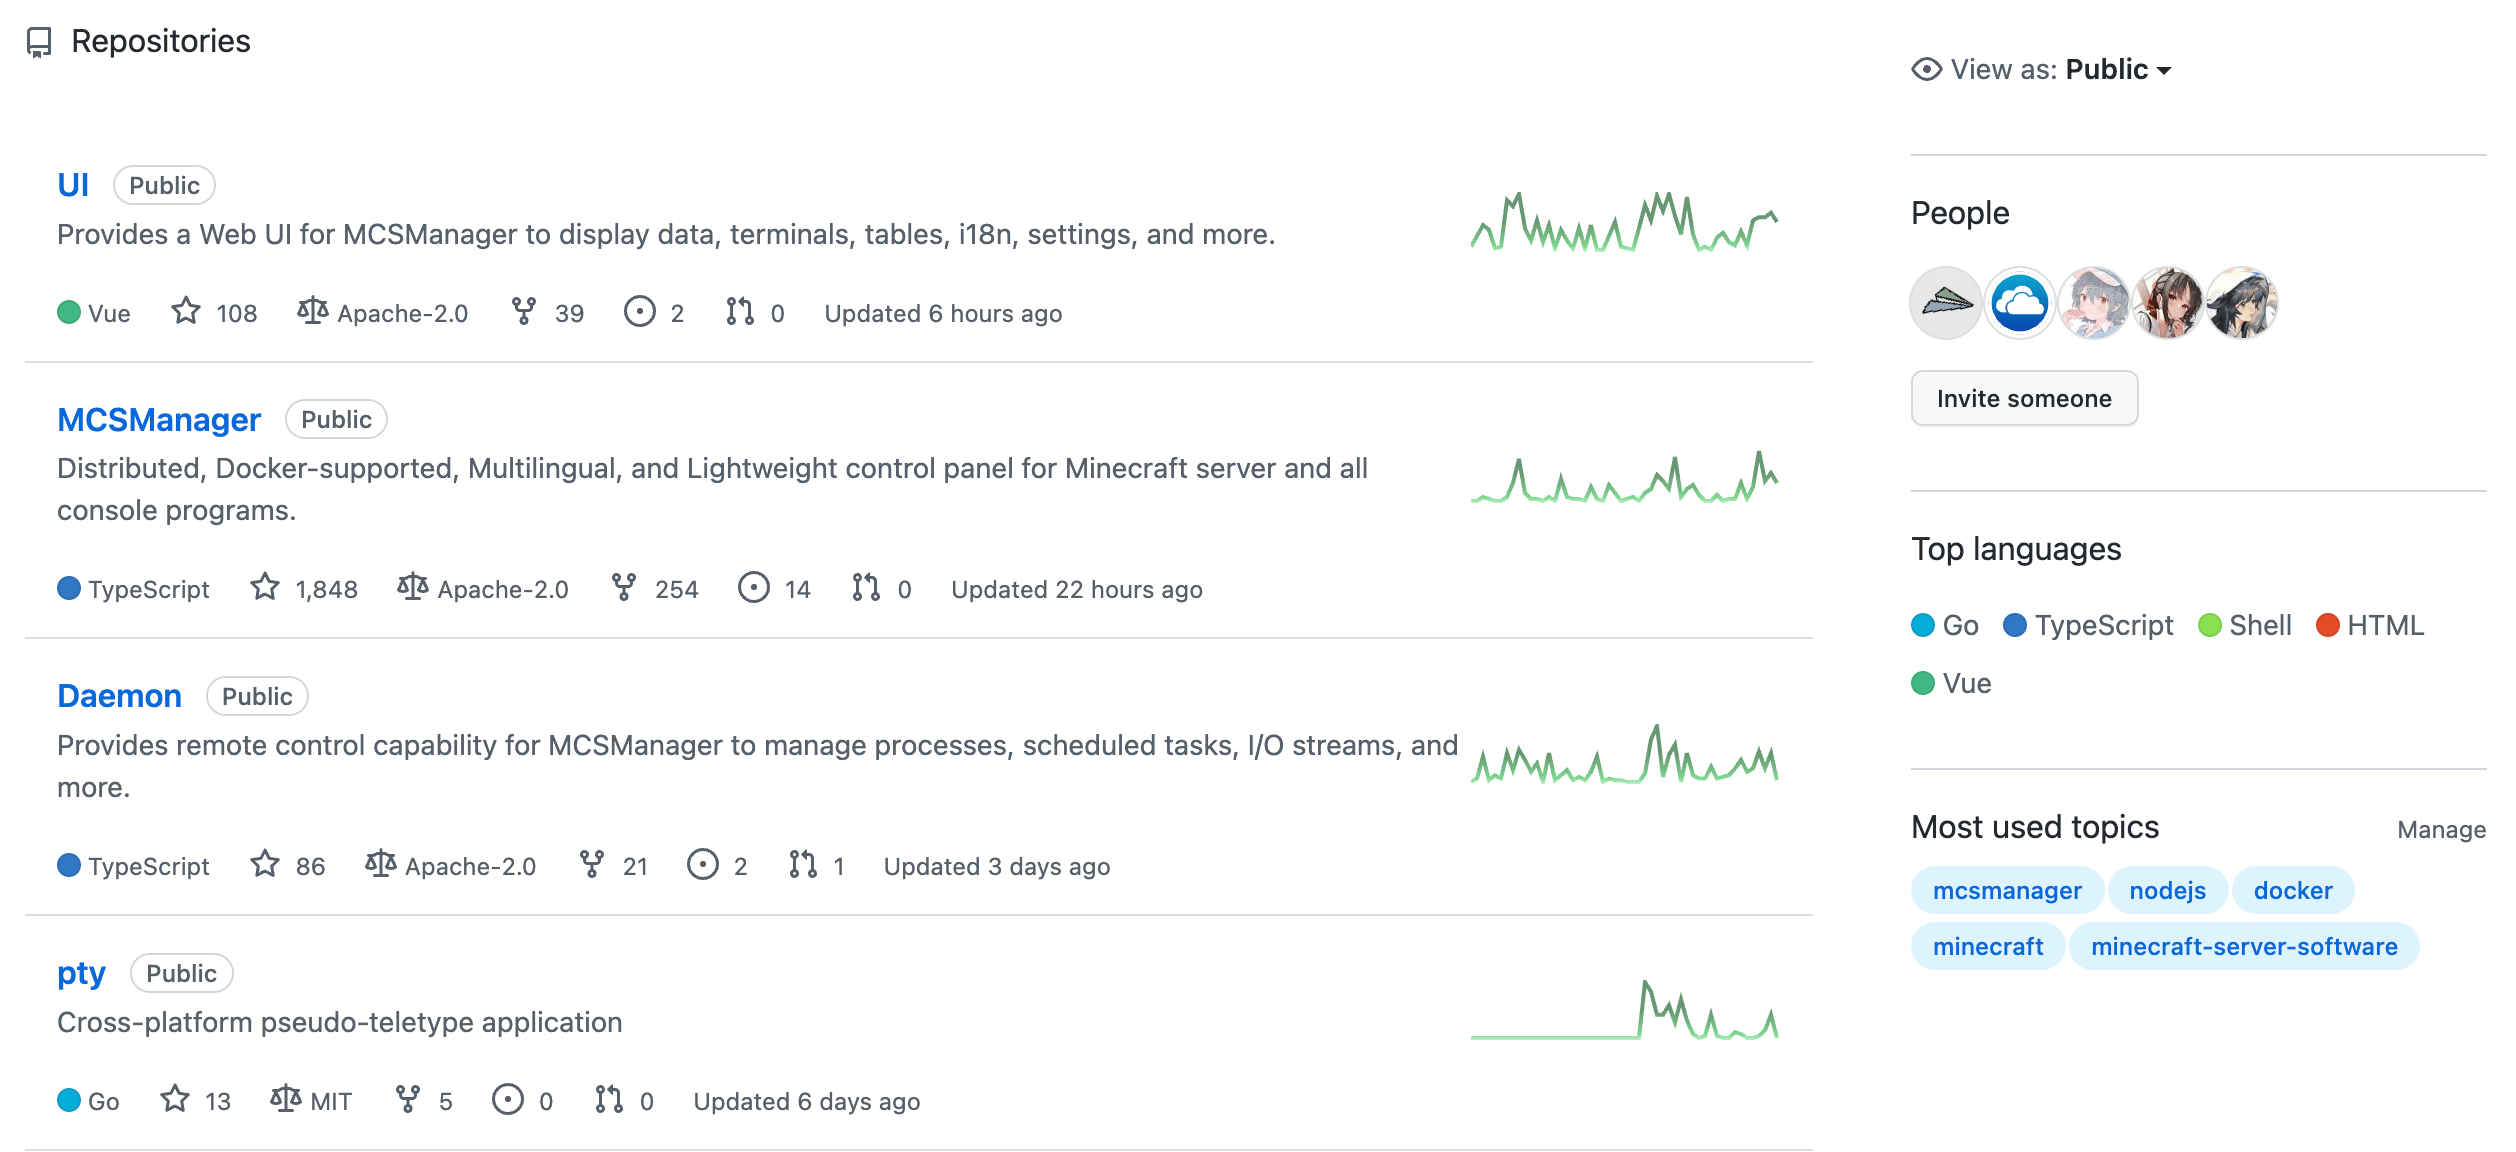Click the Repositories book icon
Viewport: 2516px width, 1152px height.
pos(39,42)
